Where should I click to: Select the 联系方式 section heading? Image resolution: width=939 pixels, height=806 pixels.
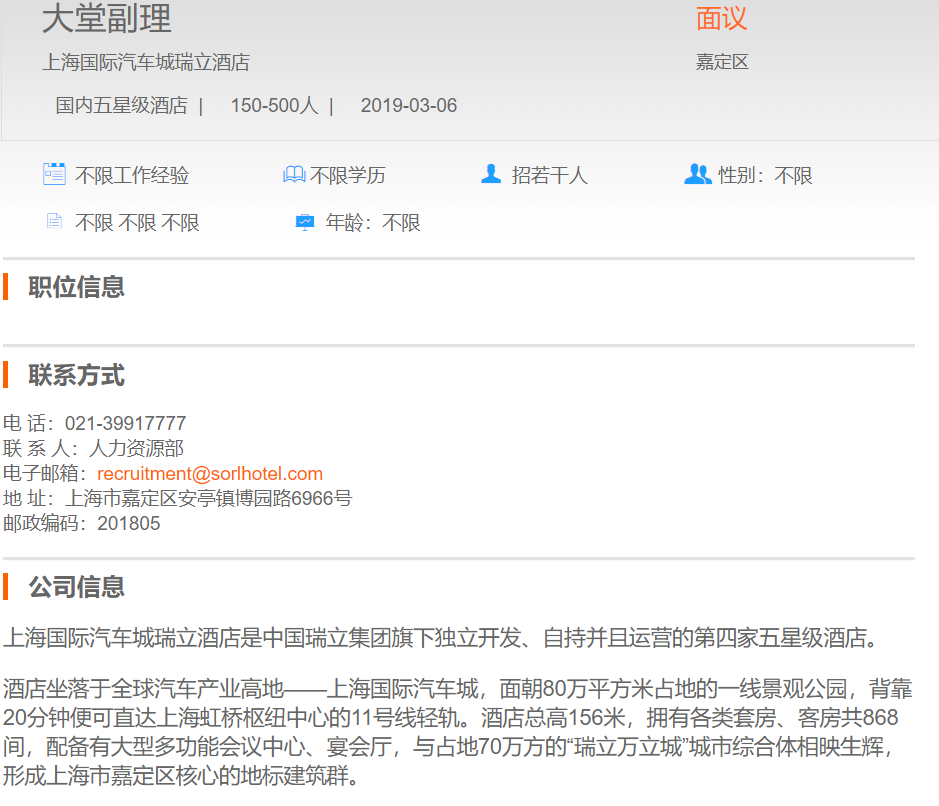pyautogui.click(x=77, y=376)
